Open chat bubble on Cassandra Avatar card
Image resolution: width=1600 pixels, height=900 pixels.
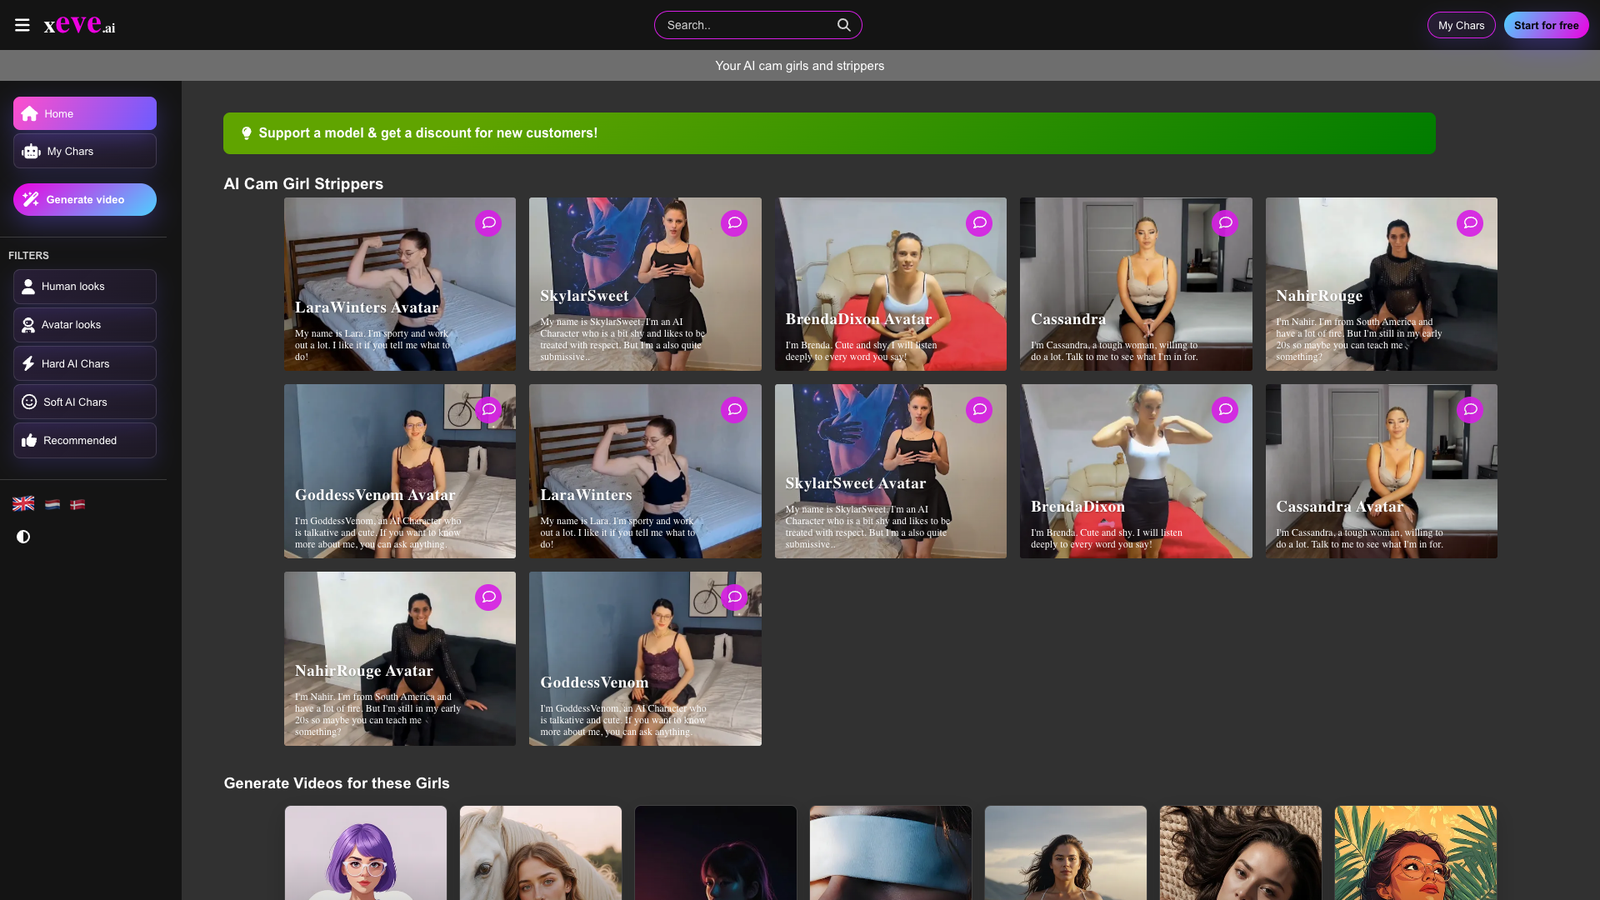(1470, 410)
